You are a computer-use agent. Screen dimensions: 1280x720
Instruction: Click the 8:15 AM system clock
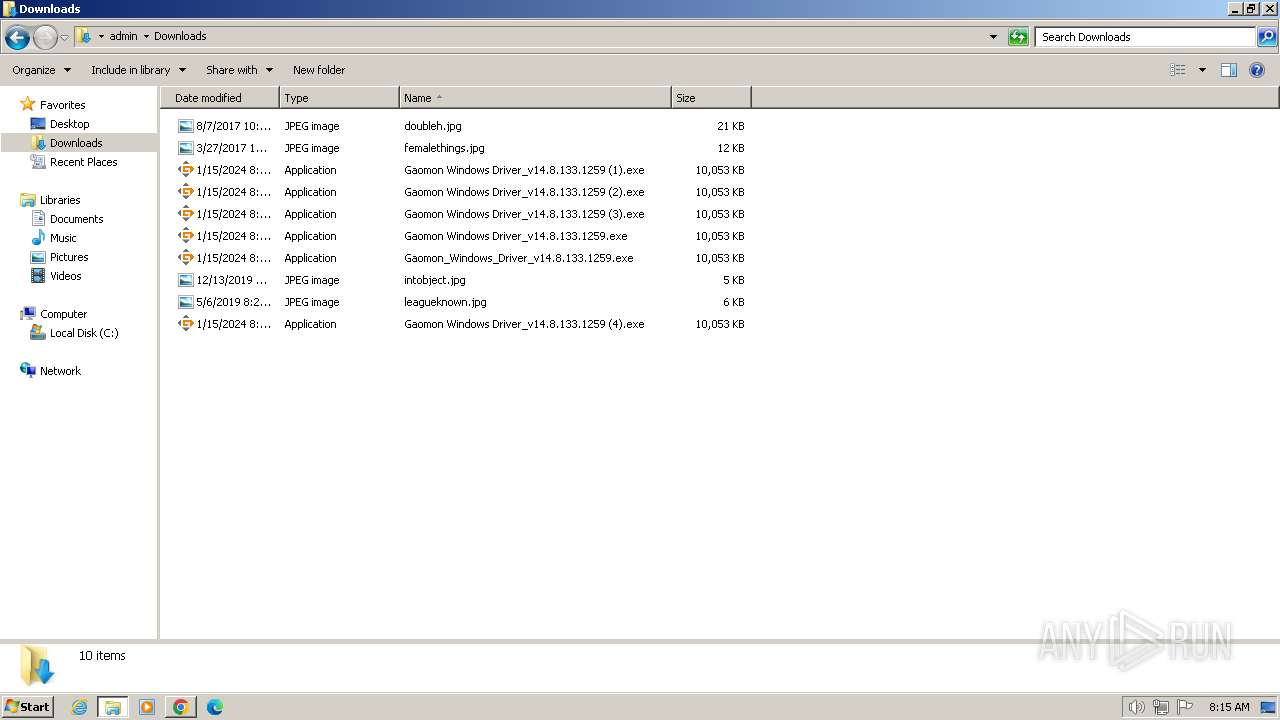1229,707
